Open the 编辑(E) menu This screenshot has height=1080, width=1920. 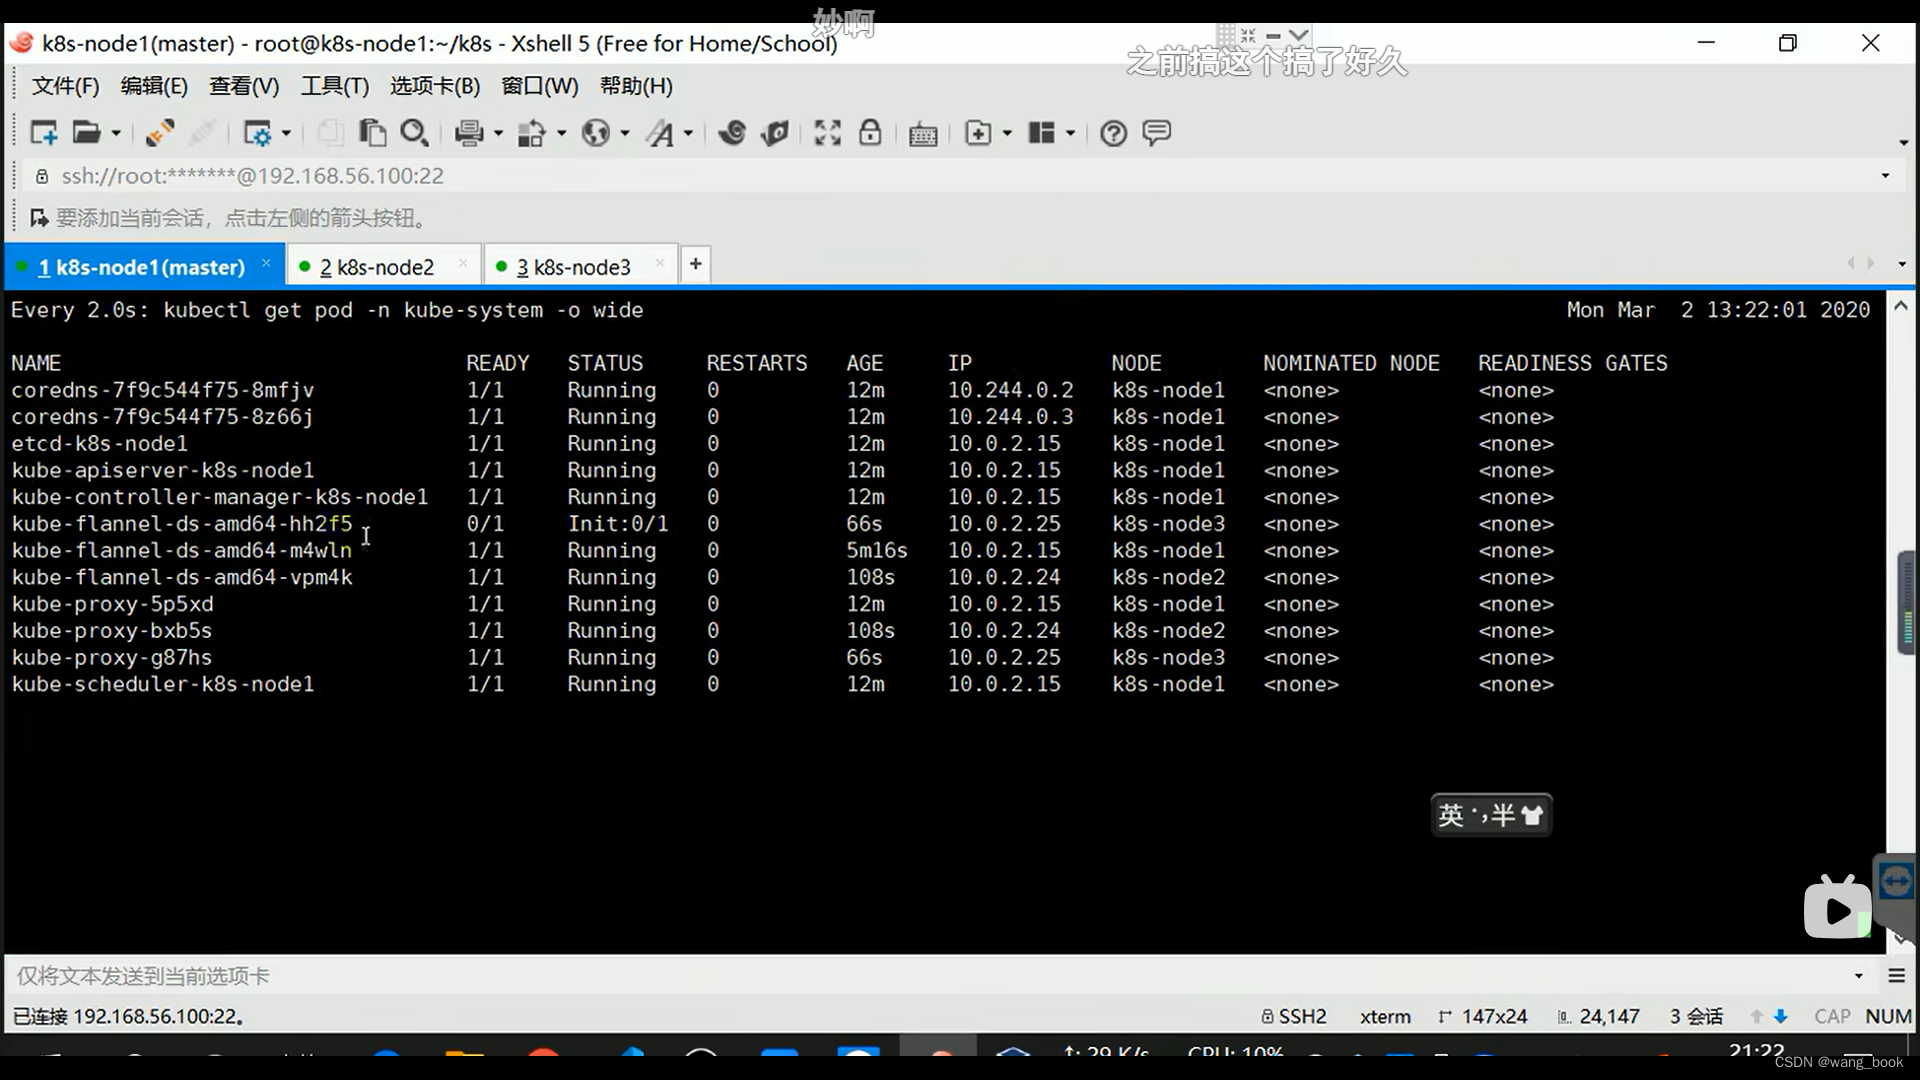pyautogui.click(x=154, y=86)
